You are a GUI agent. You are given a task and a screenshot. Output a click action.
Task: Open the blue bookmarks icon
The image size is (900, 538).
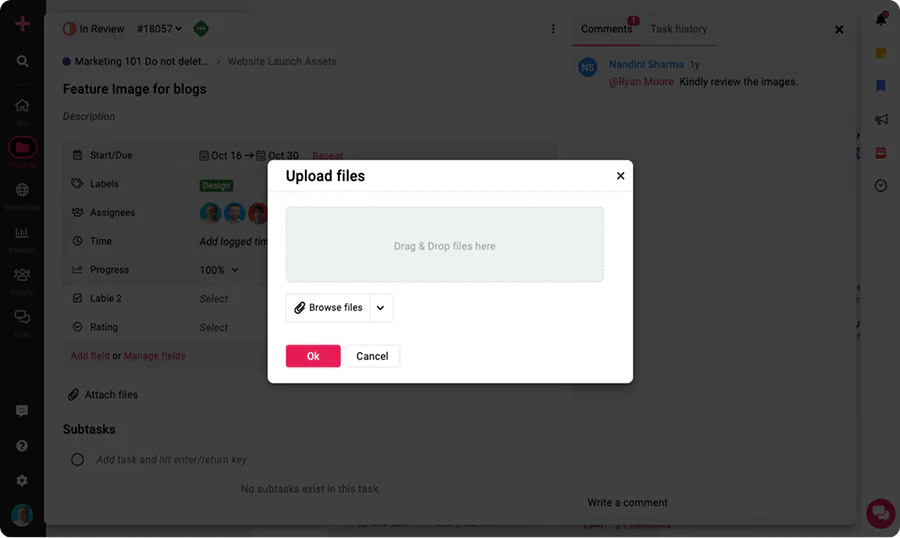881,86
